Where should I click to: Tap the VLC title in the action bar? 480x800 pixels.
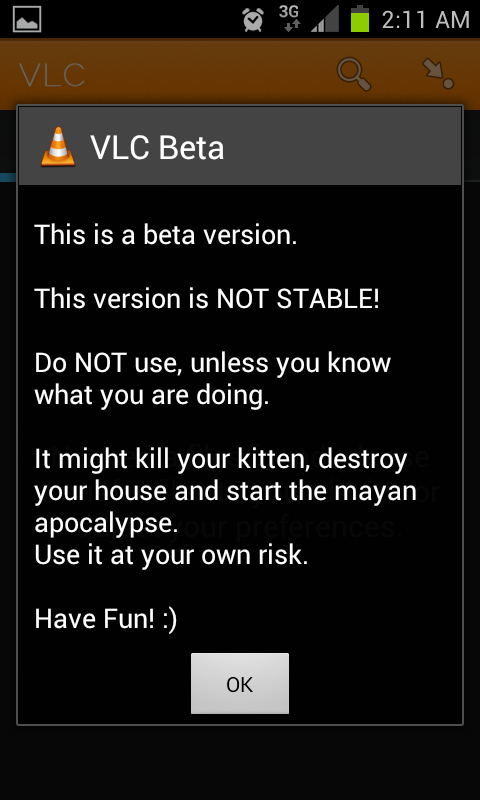[x=52, y=76]
